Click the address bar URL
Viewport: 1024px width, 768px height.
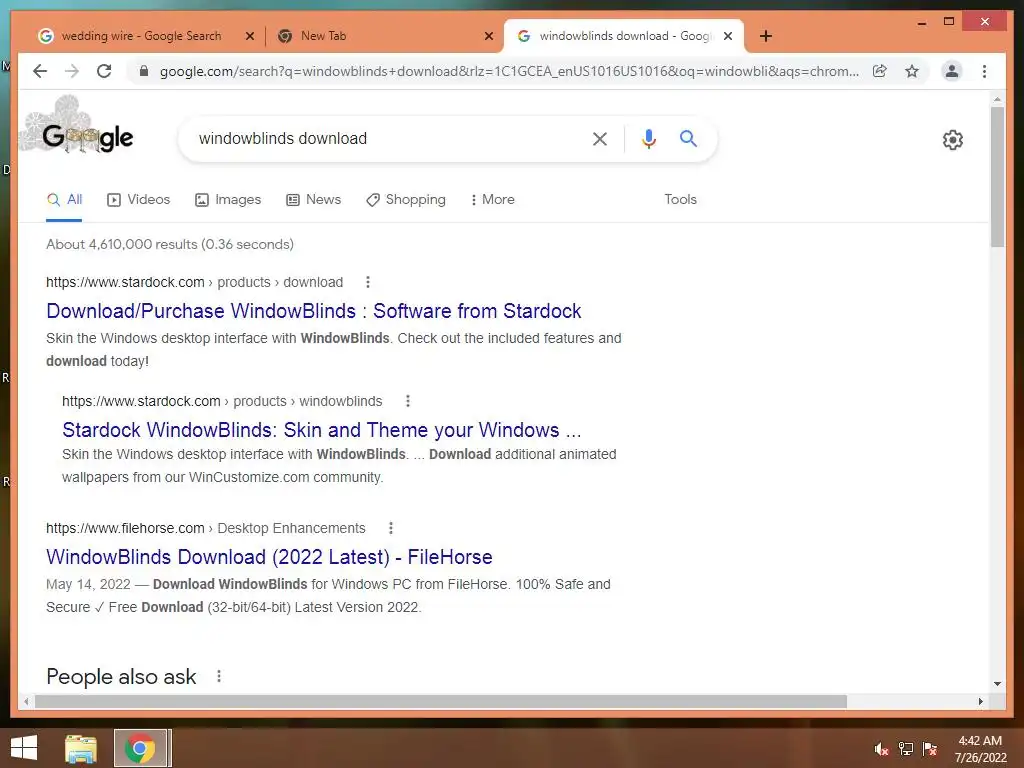pos(509,71)
